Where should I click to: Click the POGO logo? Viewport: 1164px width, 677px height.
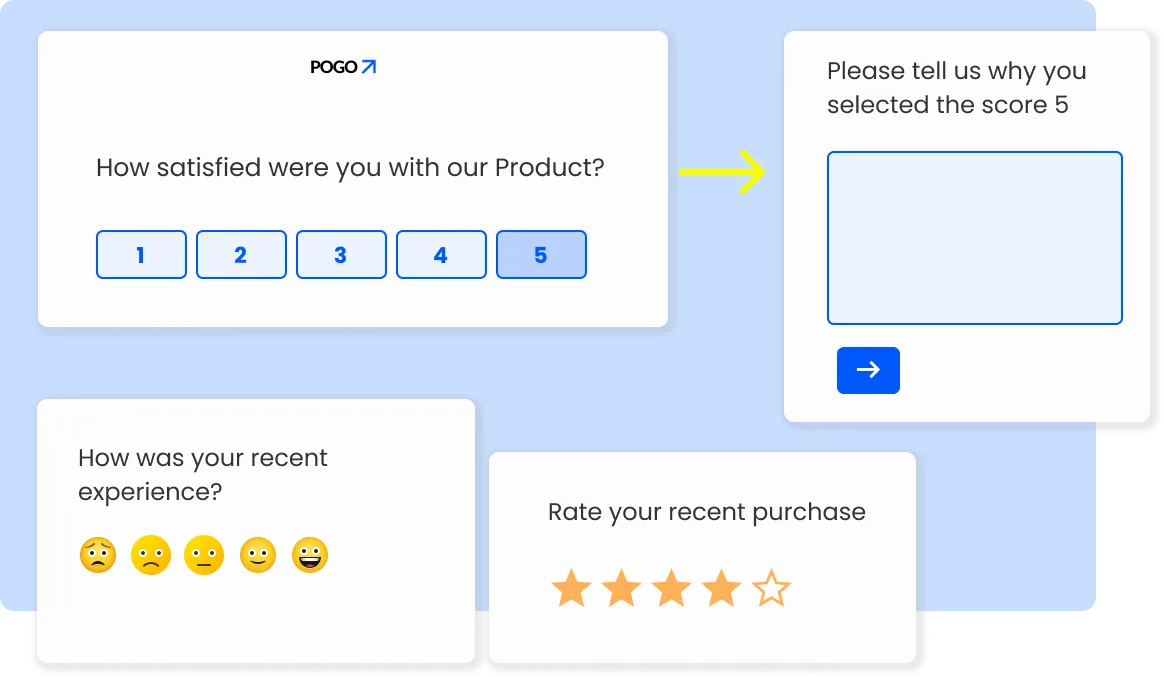343,67
